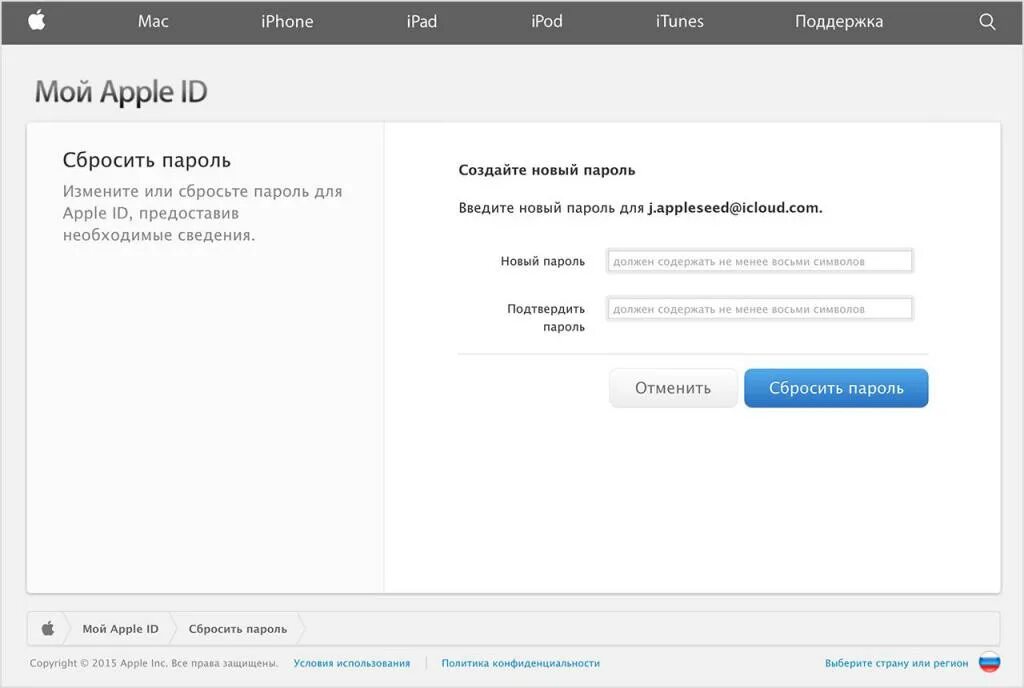Screen dimensions: 1024x688
Task: Click the Russian flag region icon
Action: [989, 662]
